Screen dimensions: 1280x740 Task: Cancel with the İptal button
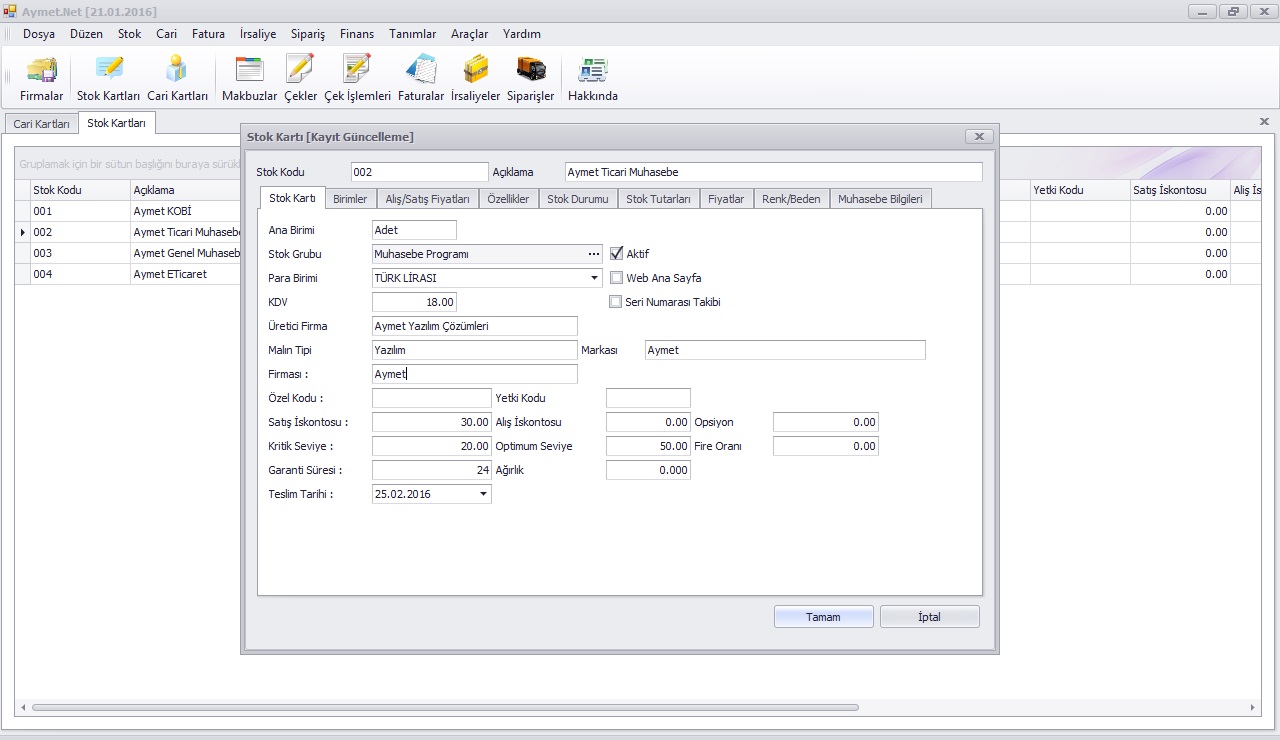coord(930,617)
